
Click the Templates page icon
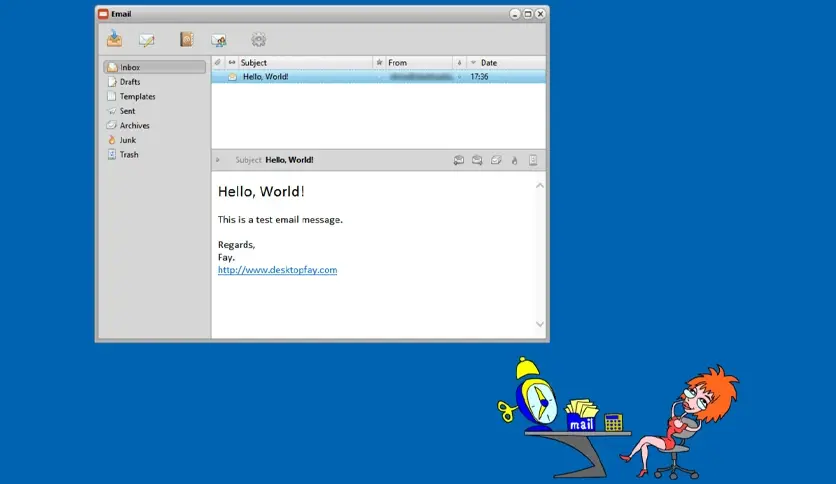tap(111, 96)
